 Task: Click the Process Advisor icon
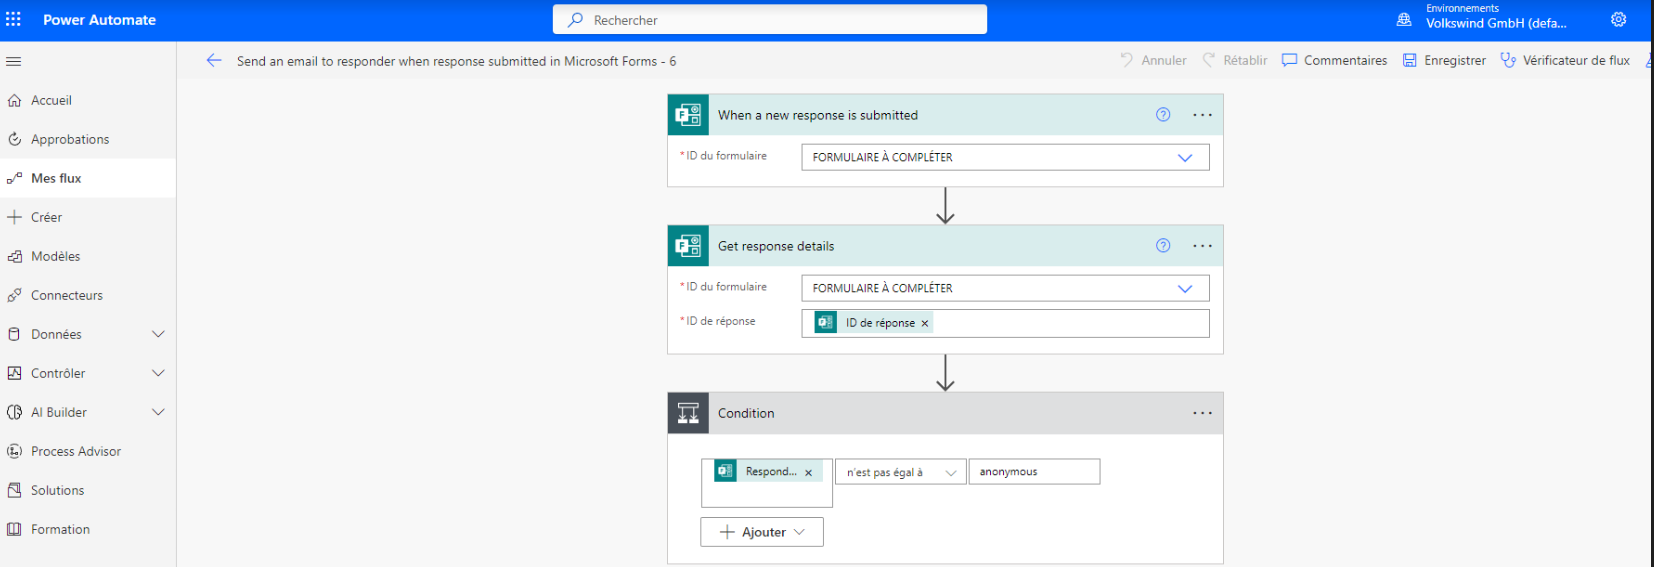point(14,451)
